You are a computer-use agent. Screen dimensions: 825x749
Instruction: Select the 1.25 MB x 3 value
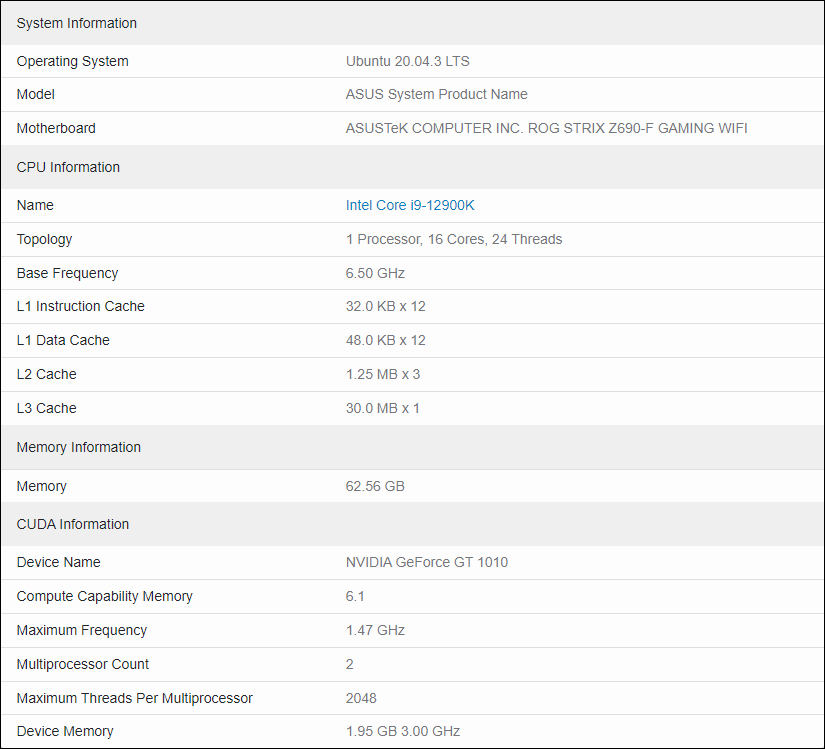(383, 374)
